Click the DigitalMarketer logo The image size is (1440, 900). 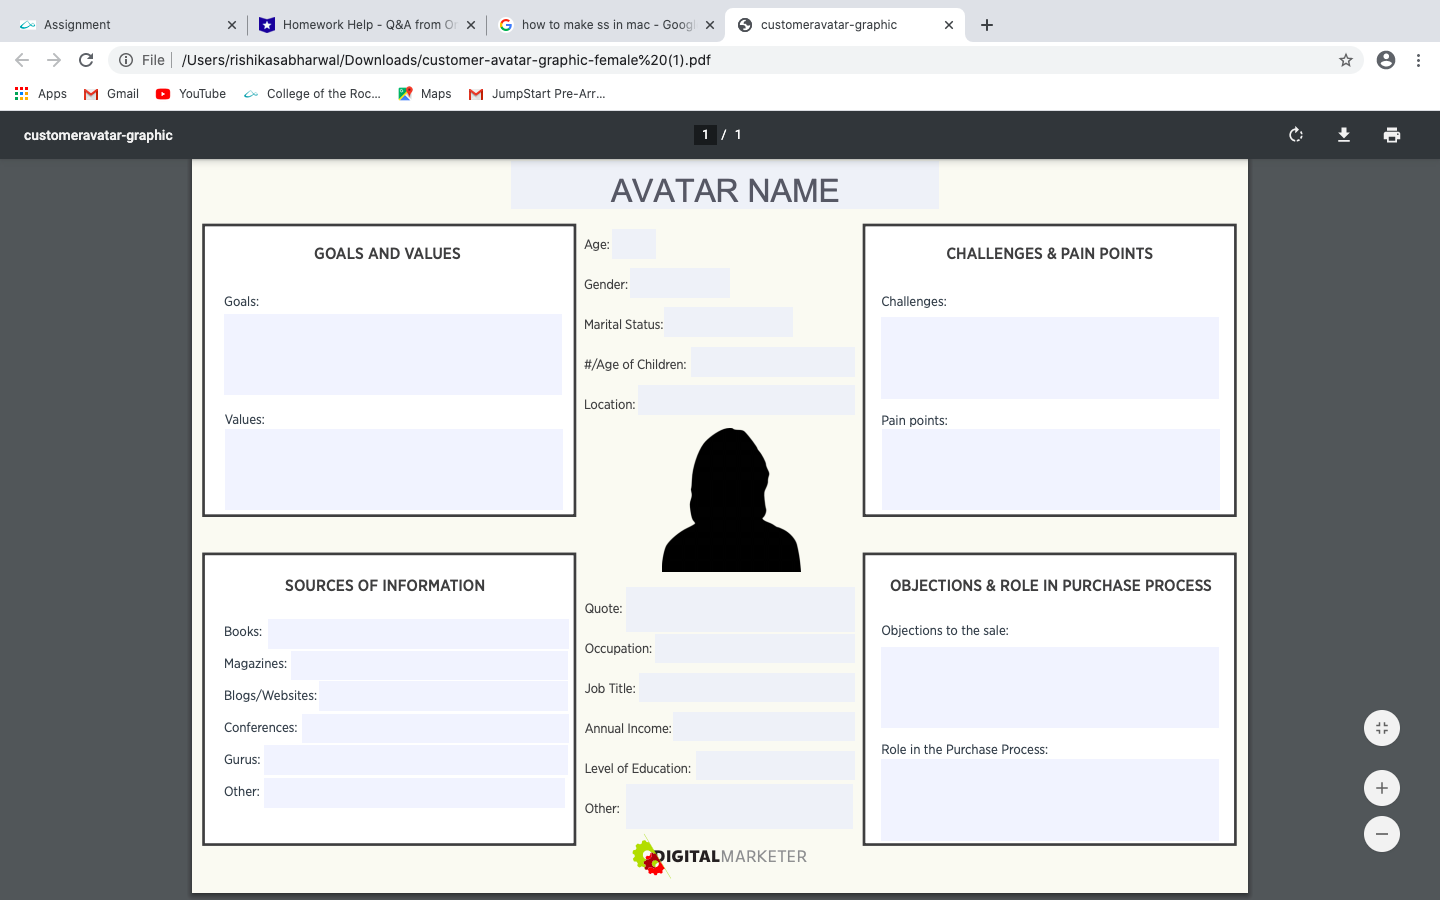tap(720, 856)
